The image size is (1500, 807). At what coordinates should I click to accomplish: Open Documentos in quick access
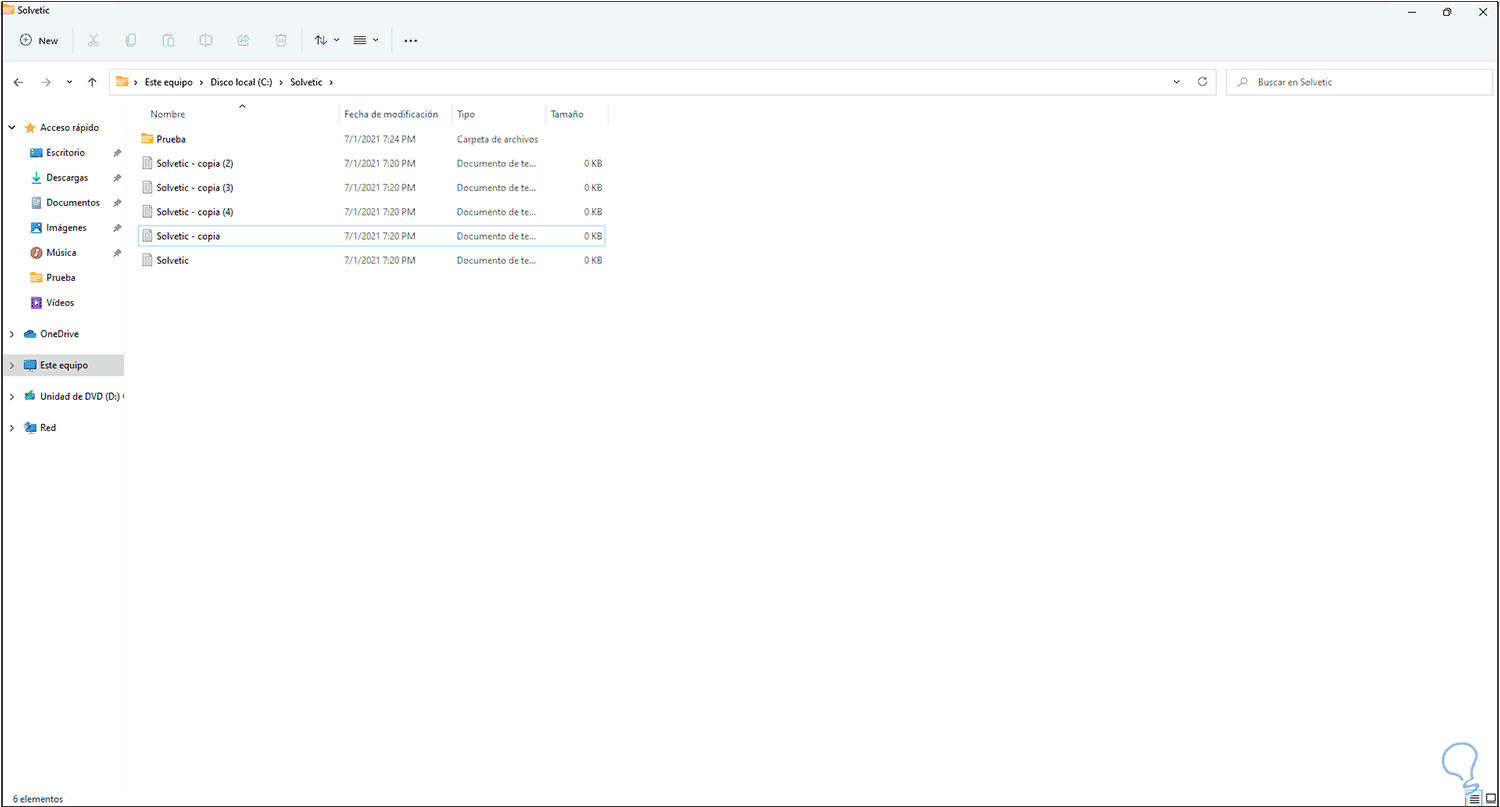click(x=73, y=203)
